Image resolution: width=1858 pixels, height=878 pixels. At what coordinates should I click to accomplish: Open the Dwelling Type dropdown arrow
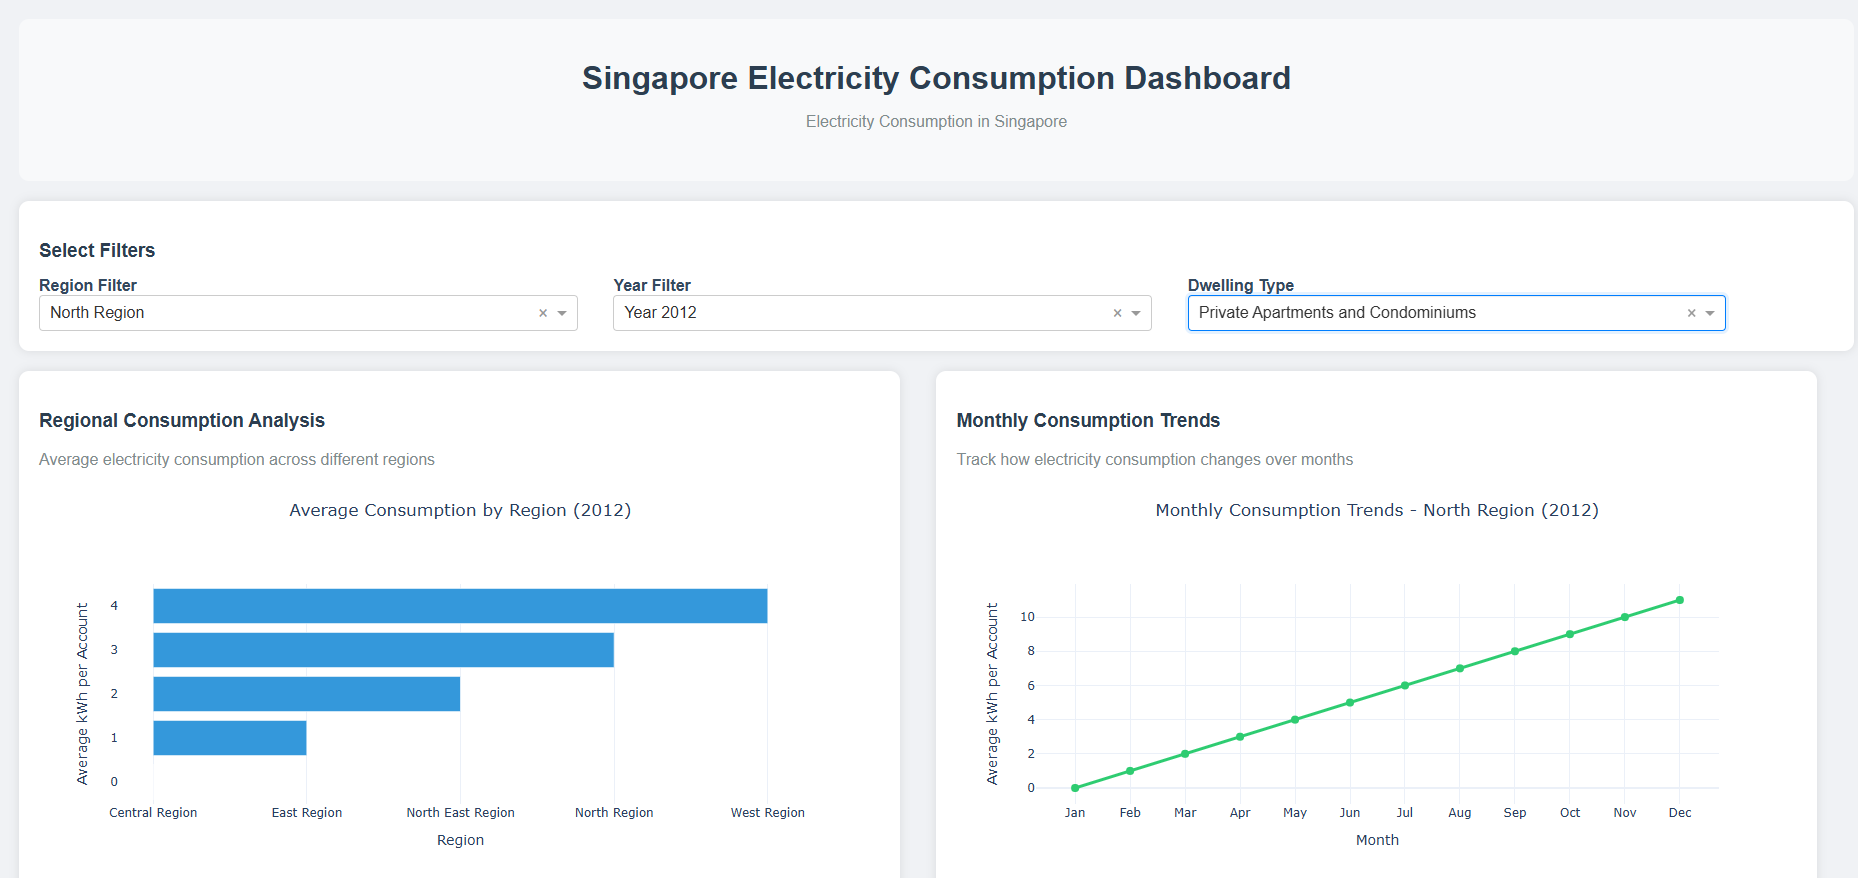coord(1710,313)
